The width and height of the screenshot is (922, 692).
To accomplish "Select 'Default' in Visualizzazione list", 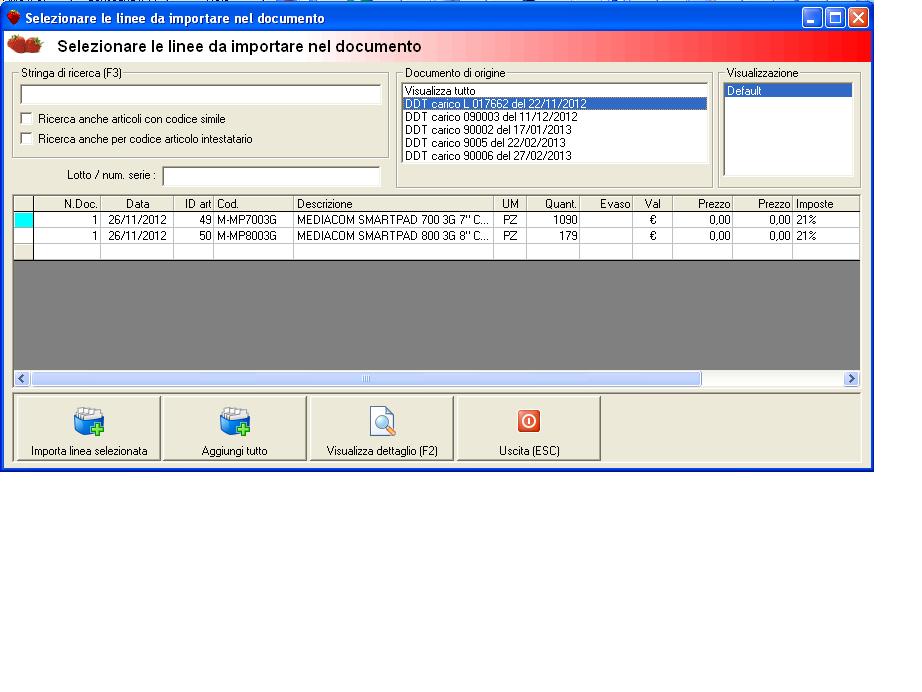I will [745, 91].
